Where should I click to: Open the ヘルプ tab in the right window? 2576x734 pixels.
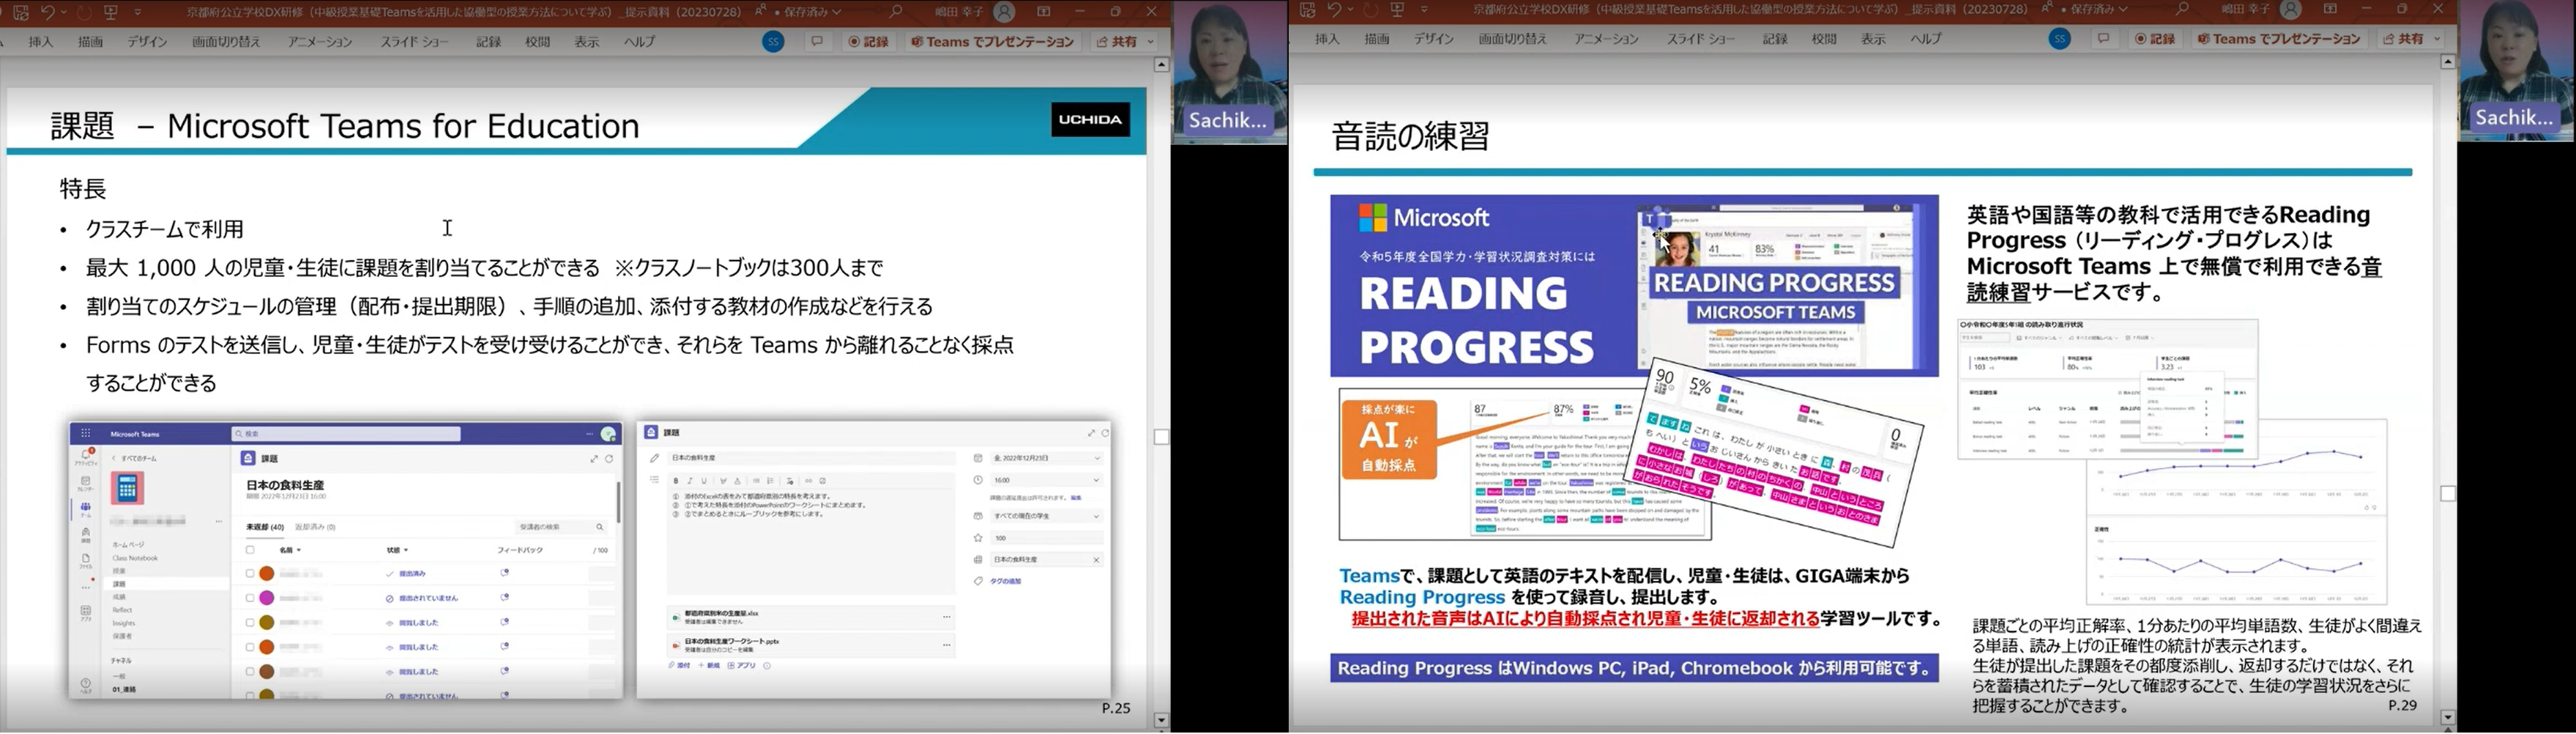point(1927,39)
